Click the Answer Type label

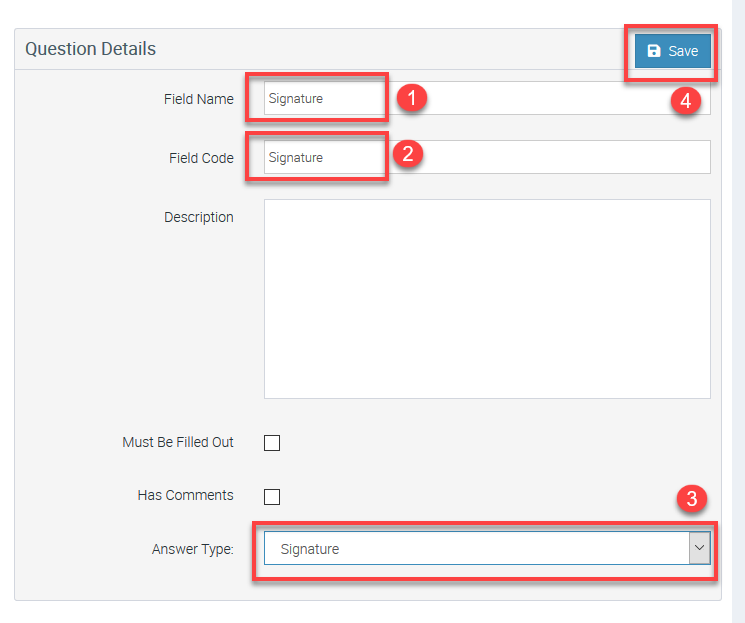click(x=192, y=549)
